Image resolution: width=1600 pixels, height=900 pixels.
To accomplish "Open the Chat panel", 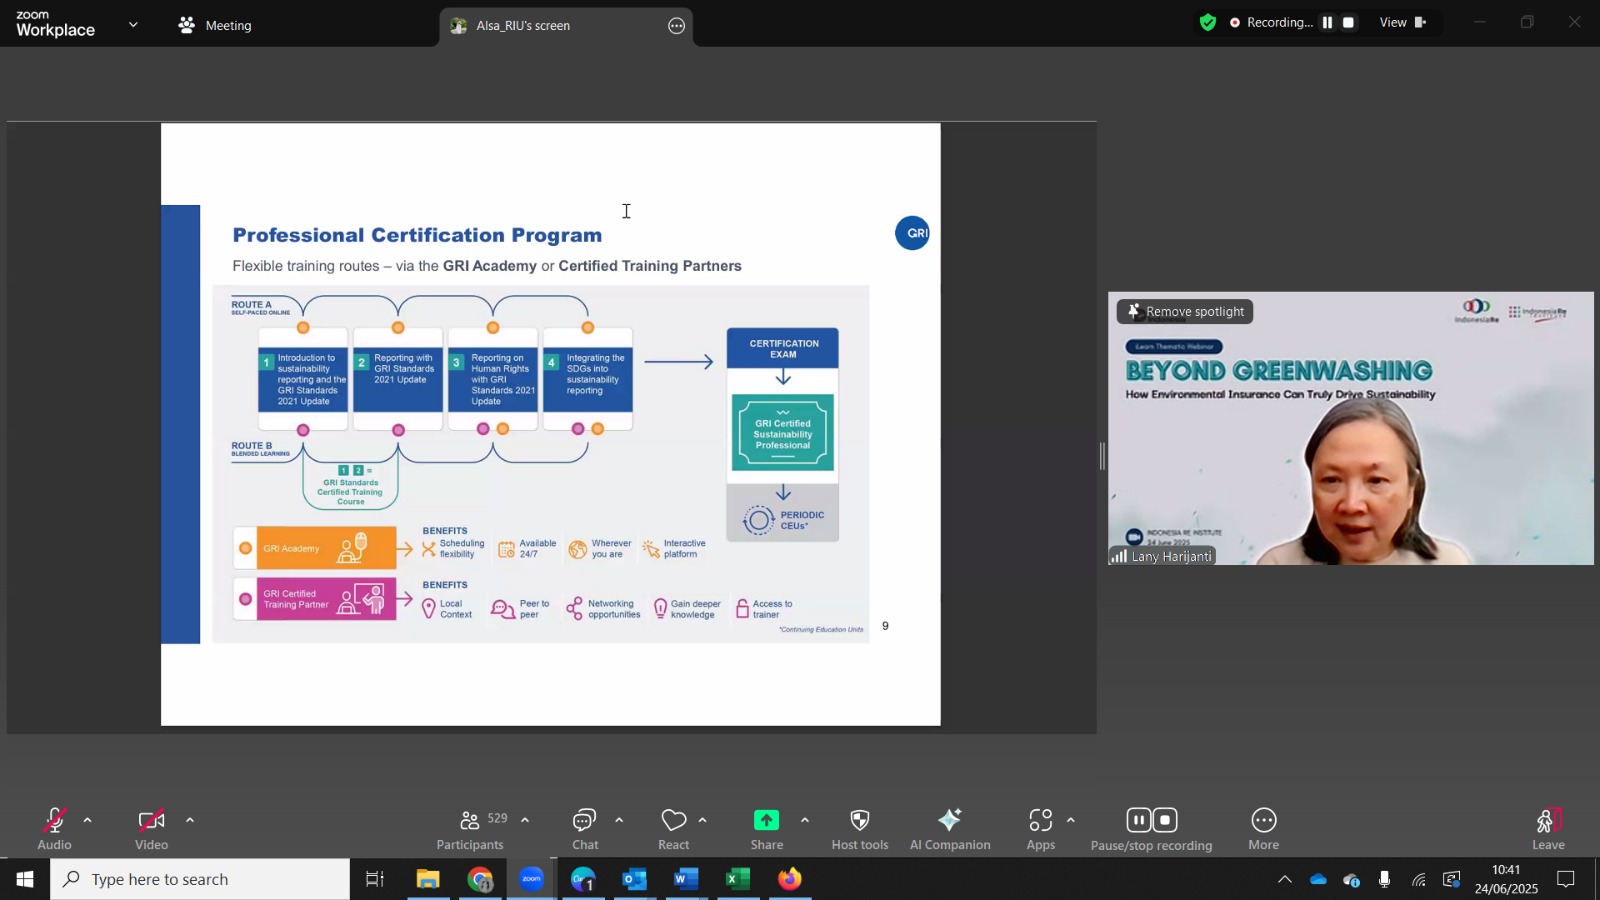I will click(x=585, y=829).
